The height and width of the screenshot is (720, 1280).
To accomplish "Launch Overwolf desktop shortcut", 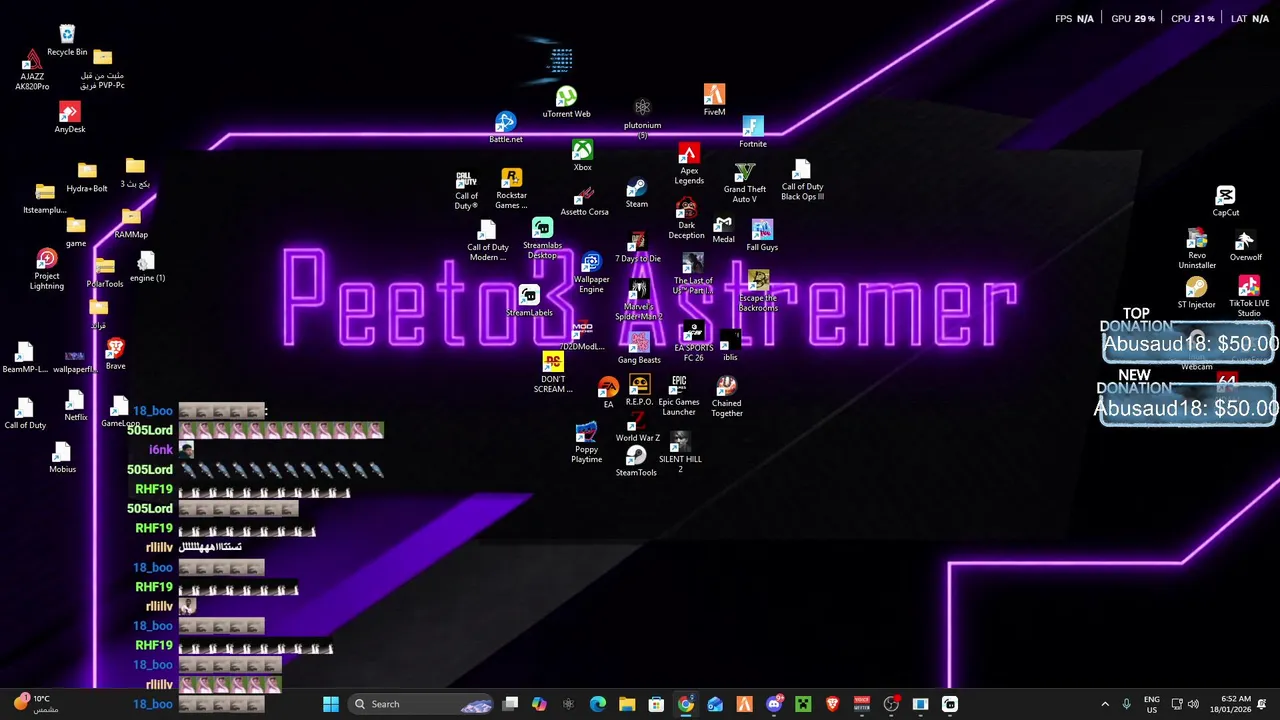I will (1245, 246).
